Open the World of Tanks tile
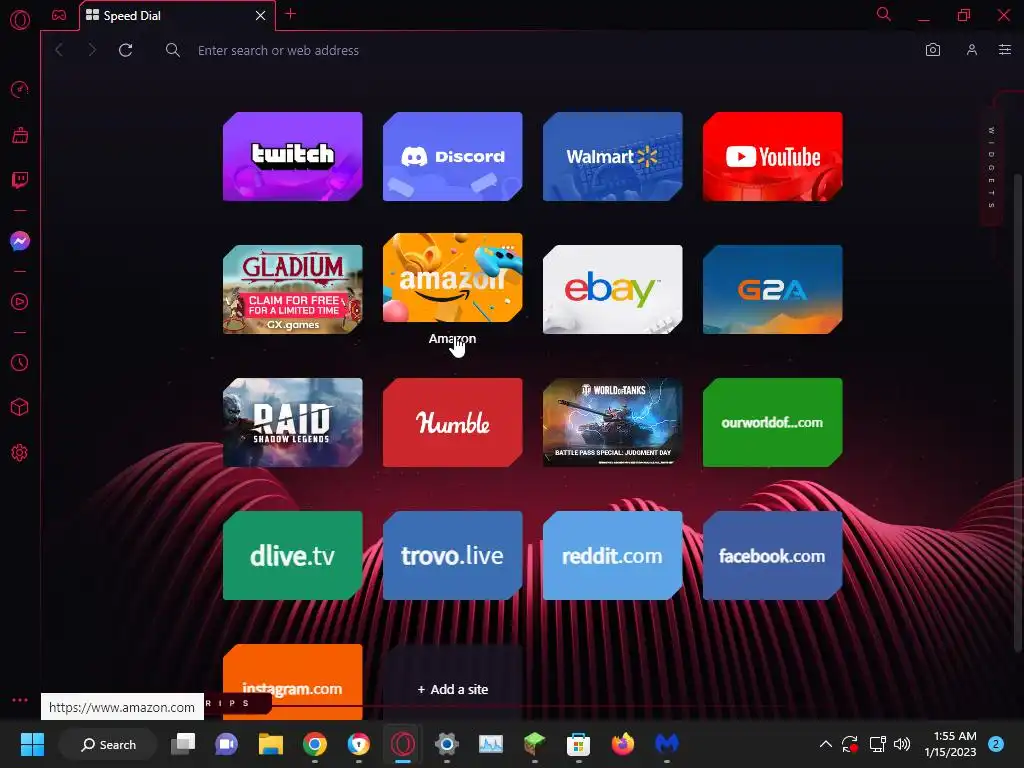 click(613, 423)
